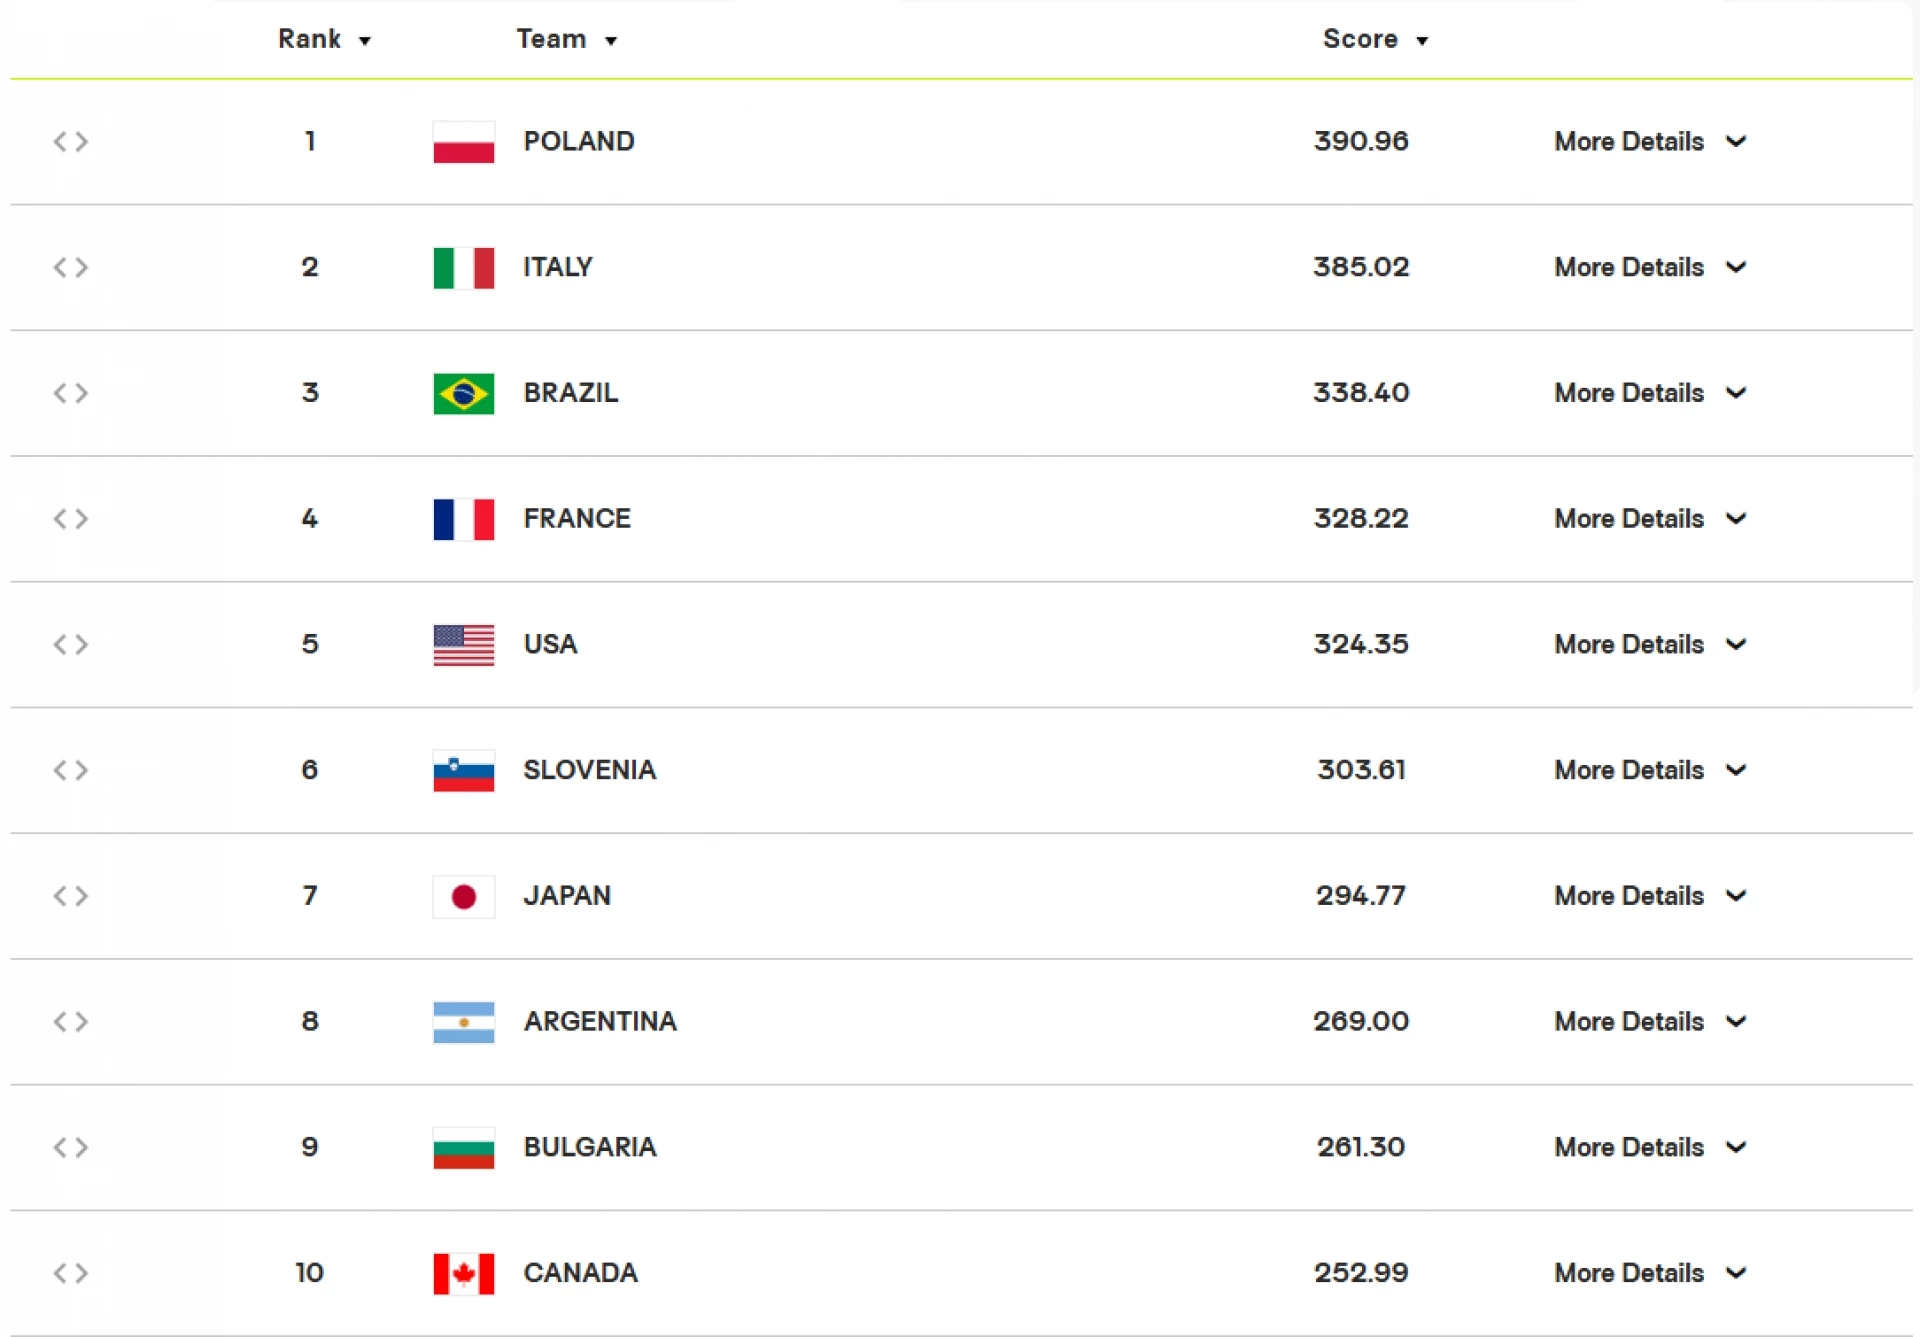Sort table by Team column

(x=566, y=39)
